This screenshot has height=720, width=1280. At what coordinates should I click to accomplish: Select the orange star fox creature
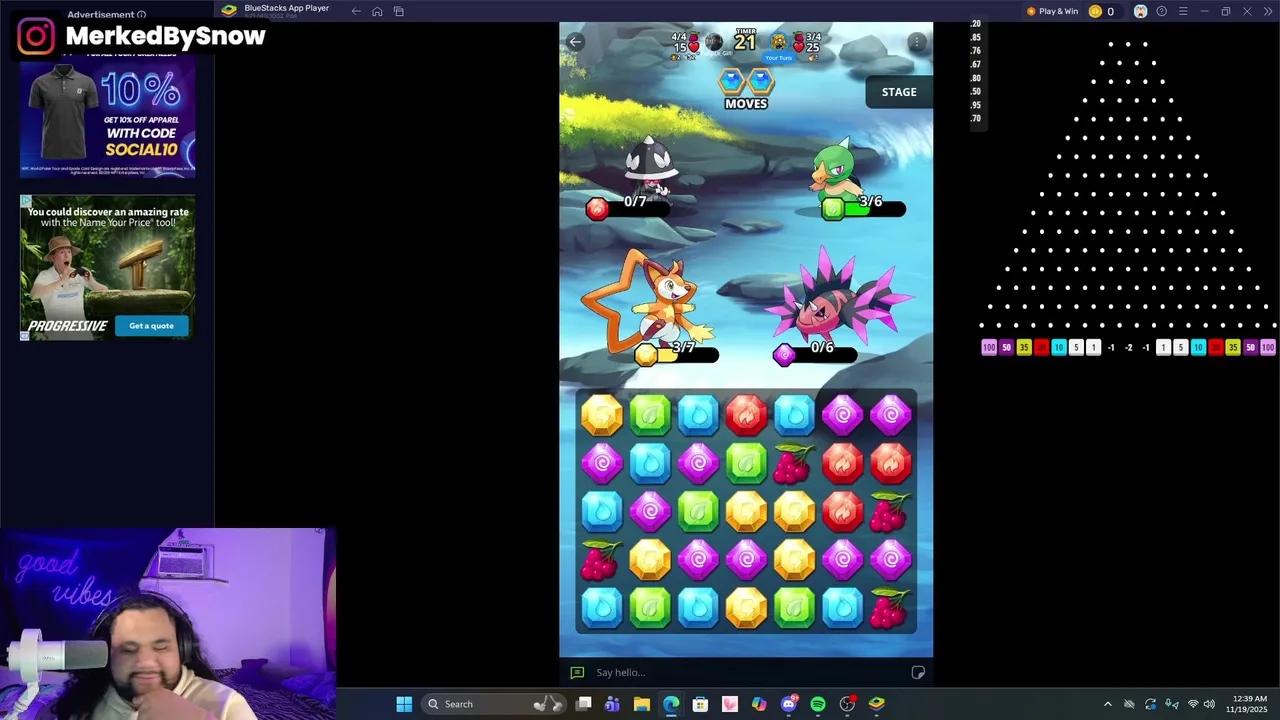pyautogui.click(x=650, y=298)
